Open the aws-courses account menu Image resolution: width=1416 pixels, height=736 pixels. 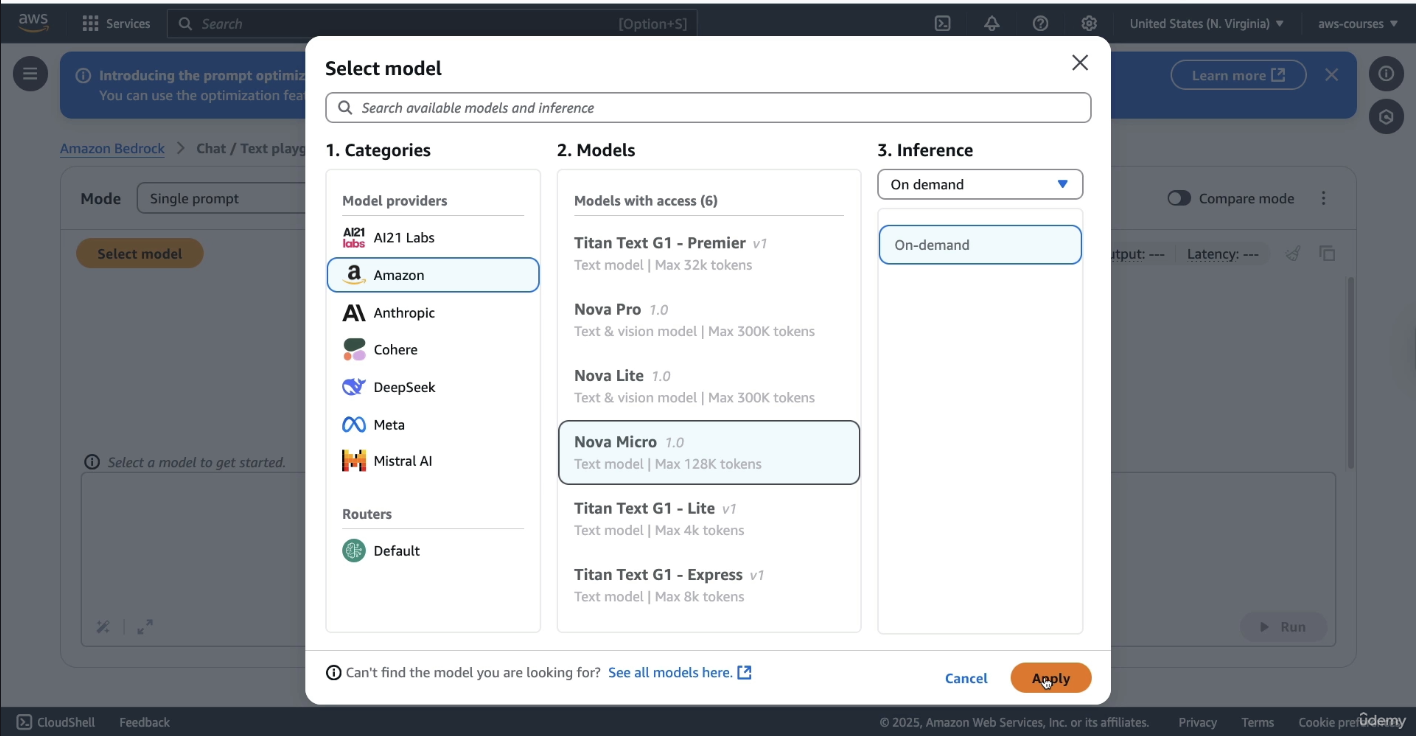point(1357,23)
